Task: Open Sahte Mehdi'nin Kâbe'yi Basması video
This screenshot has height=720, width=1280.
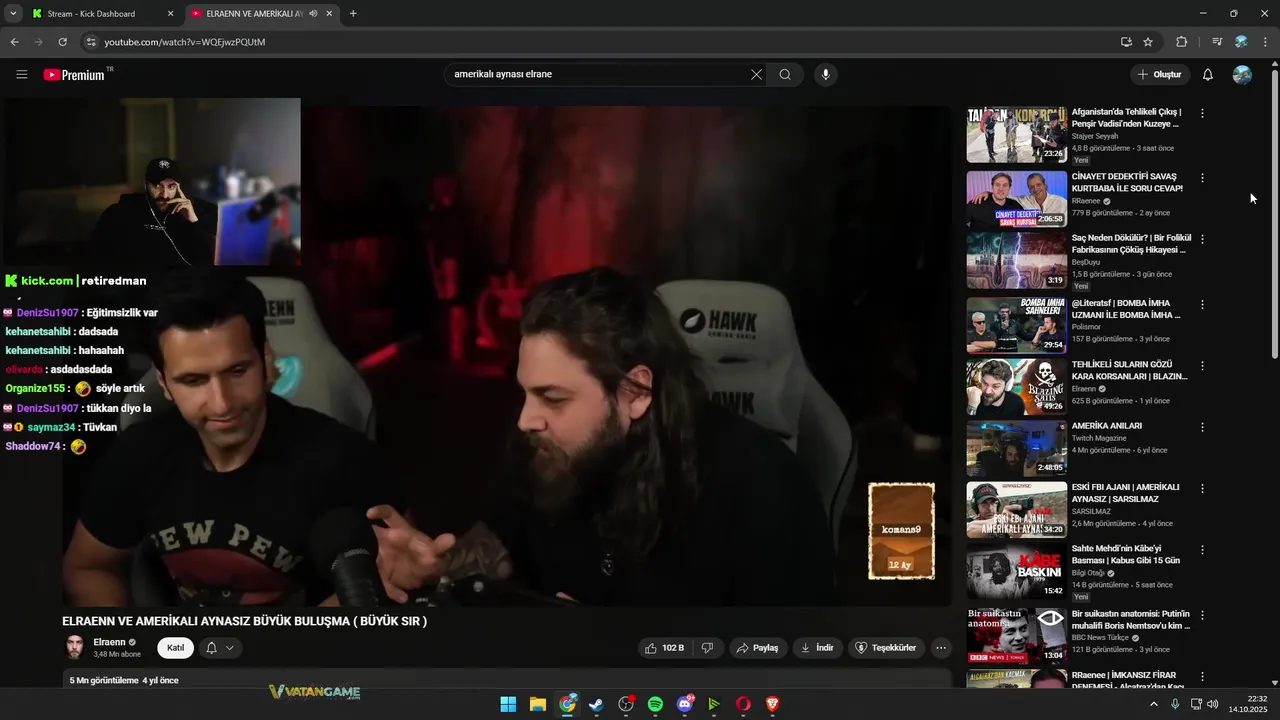Action: click(x=1125, y=554)
